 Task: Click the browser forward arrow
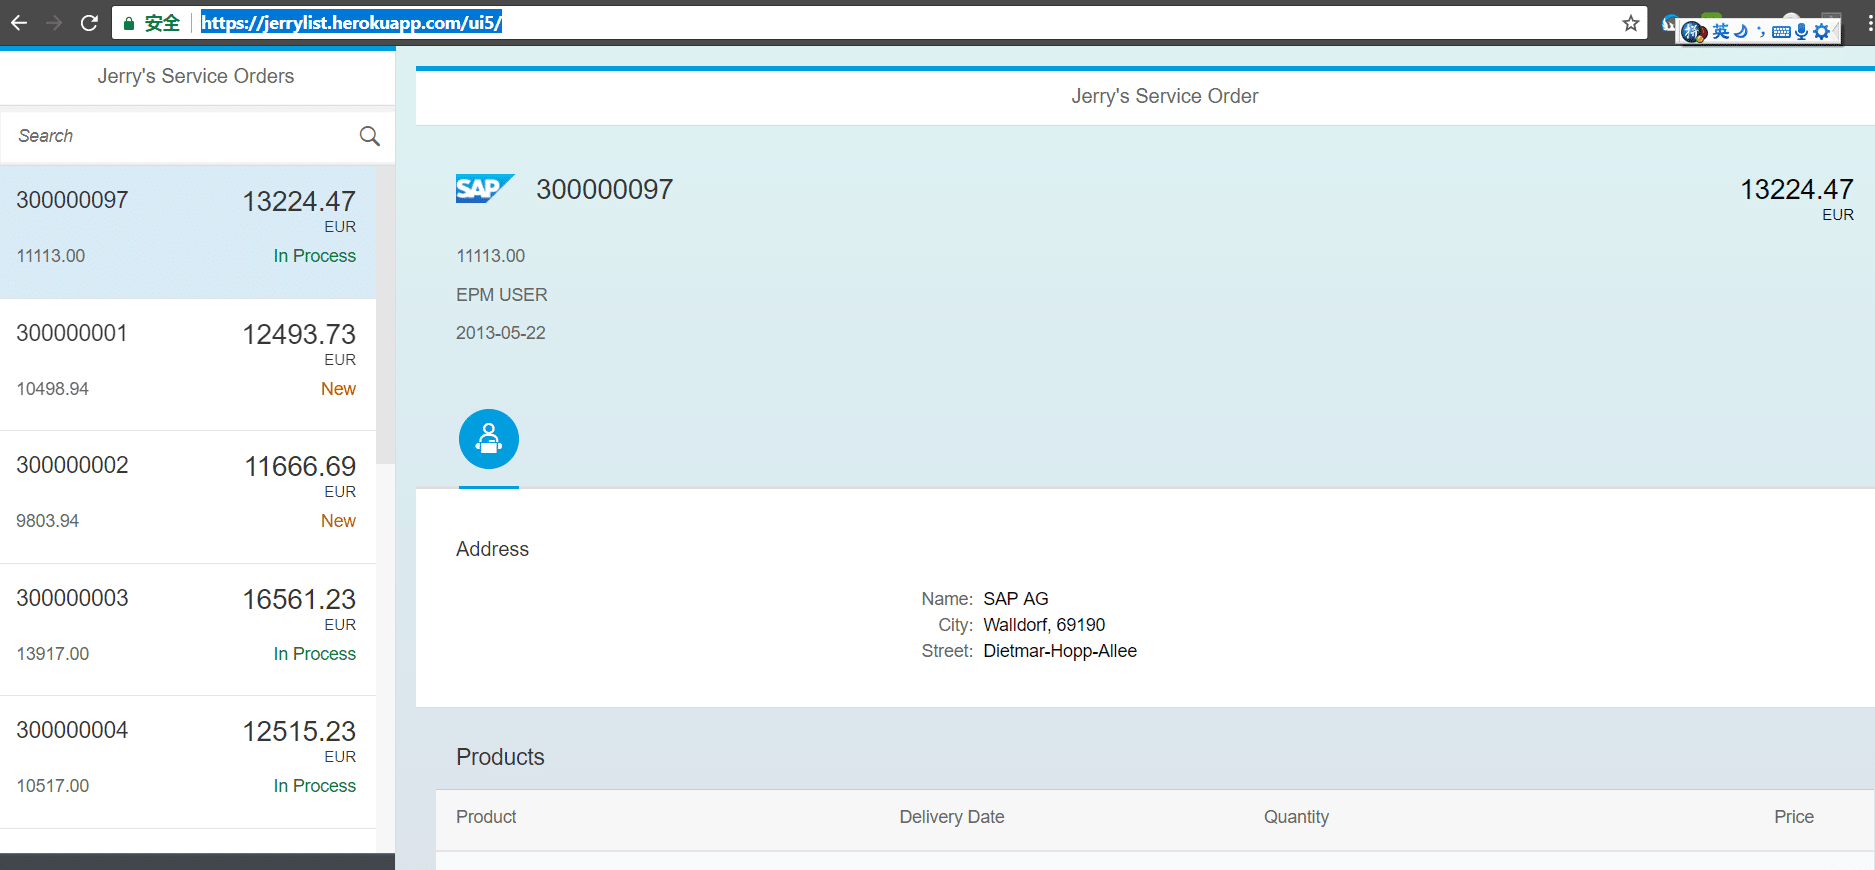[54, 23]
